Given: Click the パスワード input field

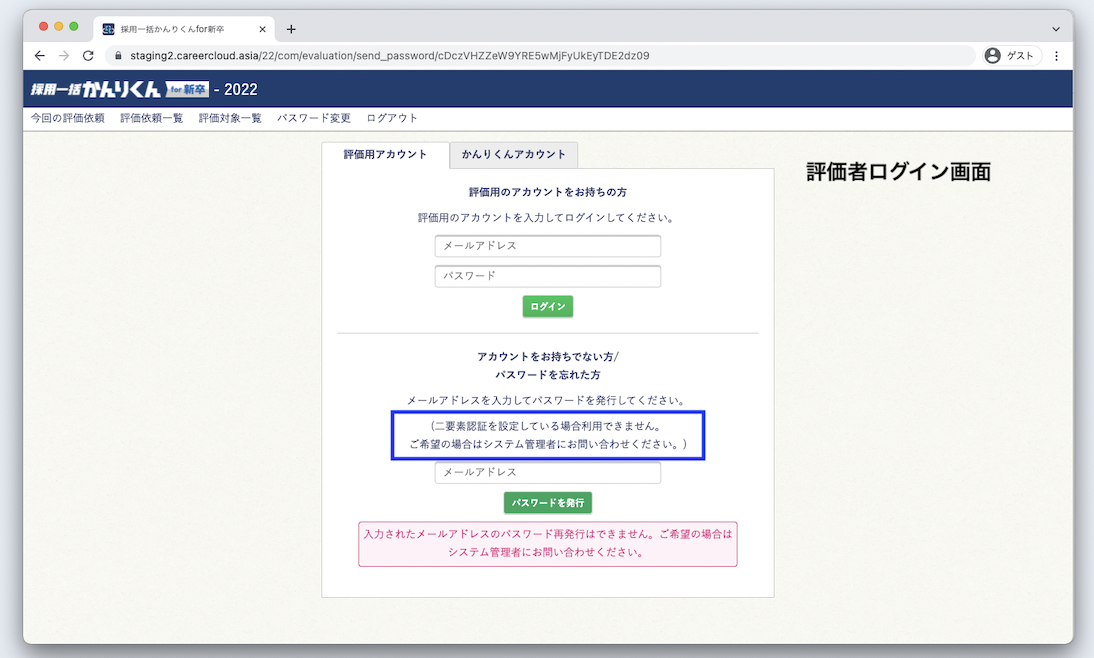Looking at the screenshot, I should pyautogui.click(x=547, y=276).
